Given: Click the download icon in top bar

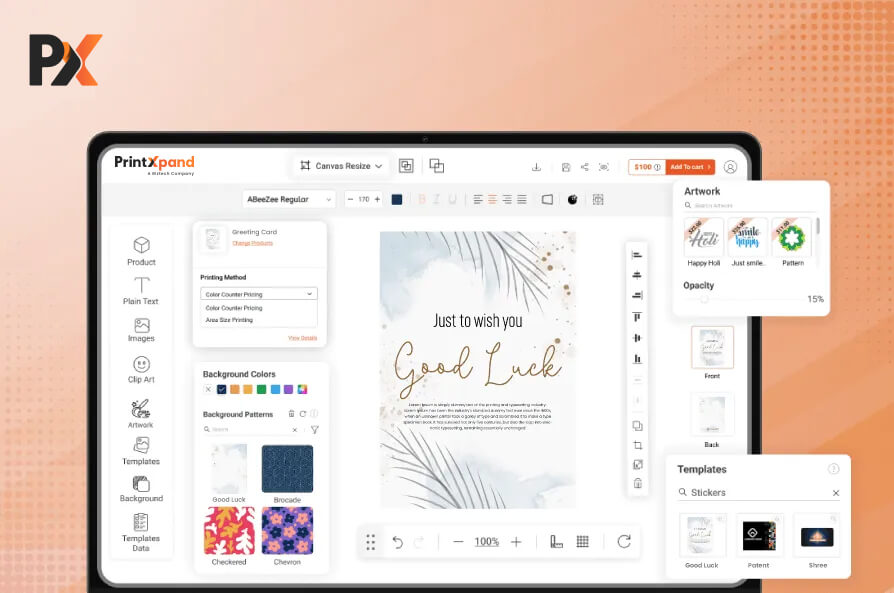Looking at the screenshot, I should [x=536, y=167].
